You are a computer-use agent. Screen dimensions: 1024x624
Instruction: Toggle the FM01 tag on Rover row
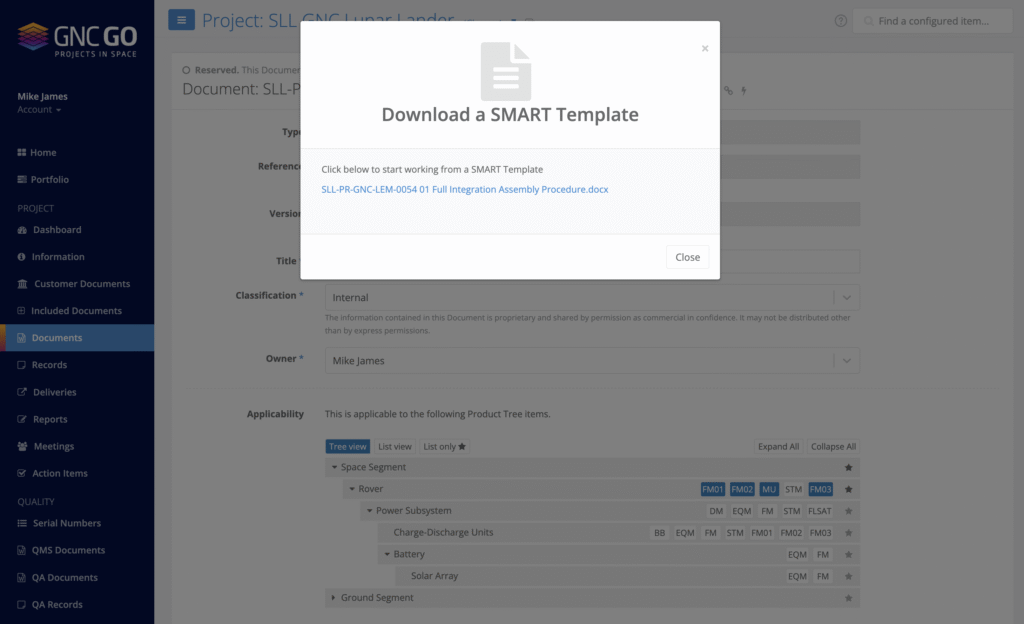click(712, 489)
